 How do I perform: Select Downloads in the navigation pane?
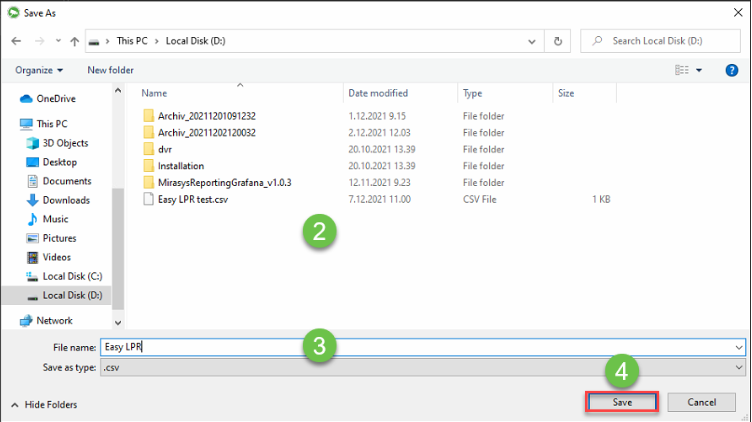tap(66, 200)
